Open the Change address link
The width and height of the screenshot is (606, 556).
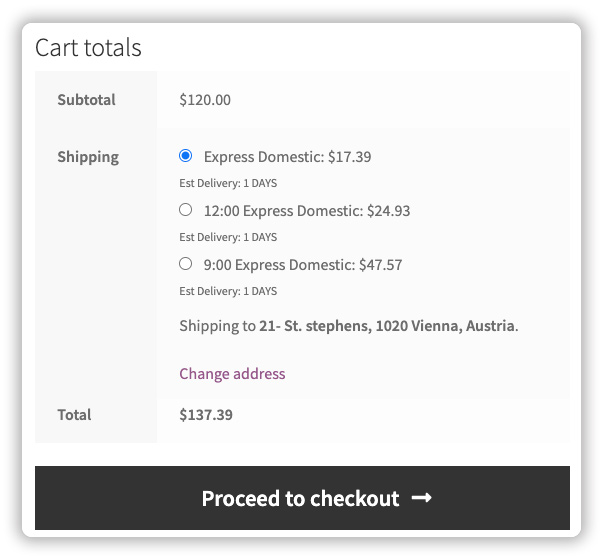[x=232, y=373]
